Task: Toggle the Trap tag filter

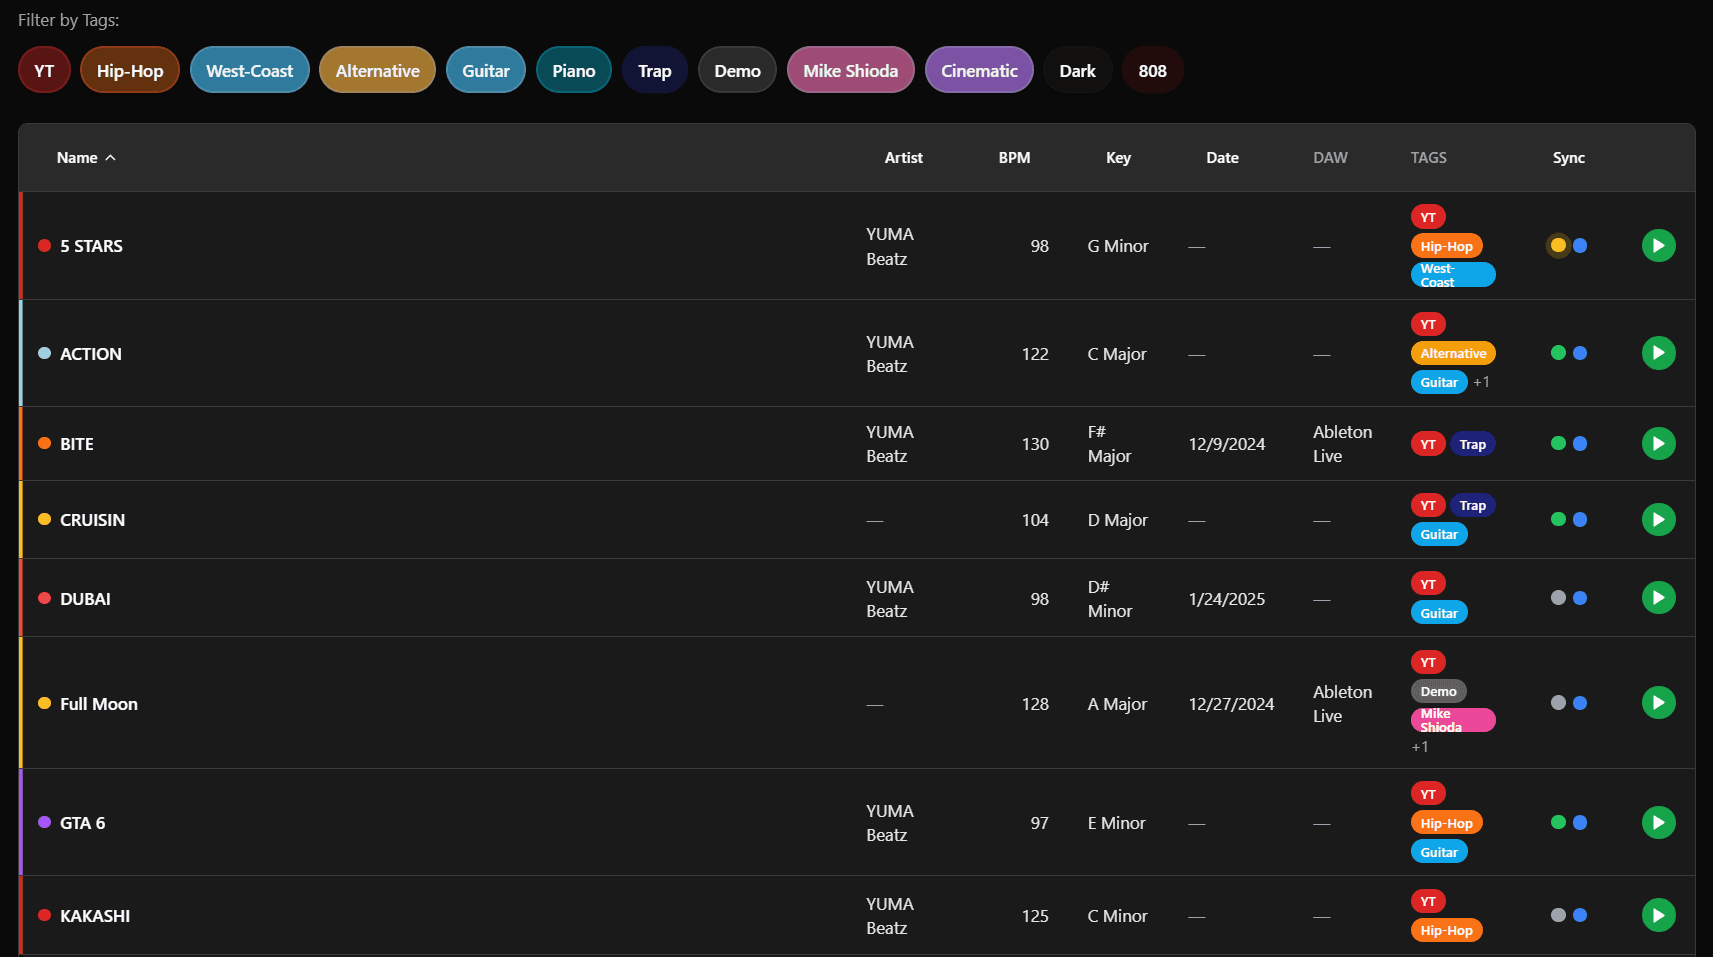Action: 655,70
